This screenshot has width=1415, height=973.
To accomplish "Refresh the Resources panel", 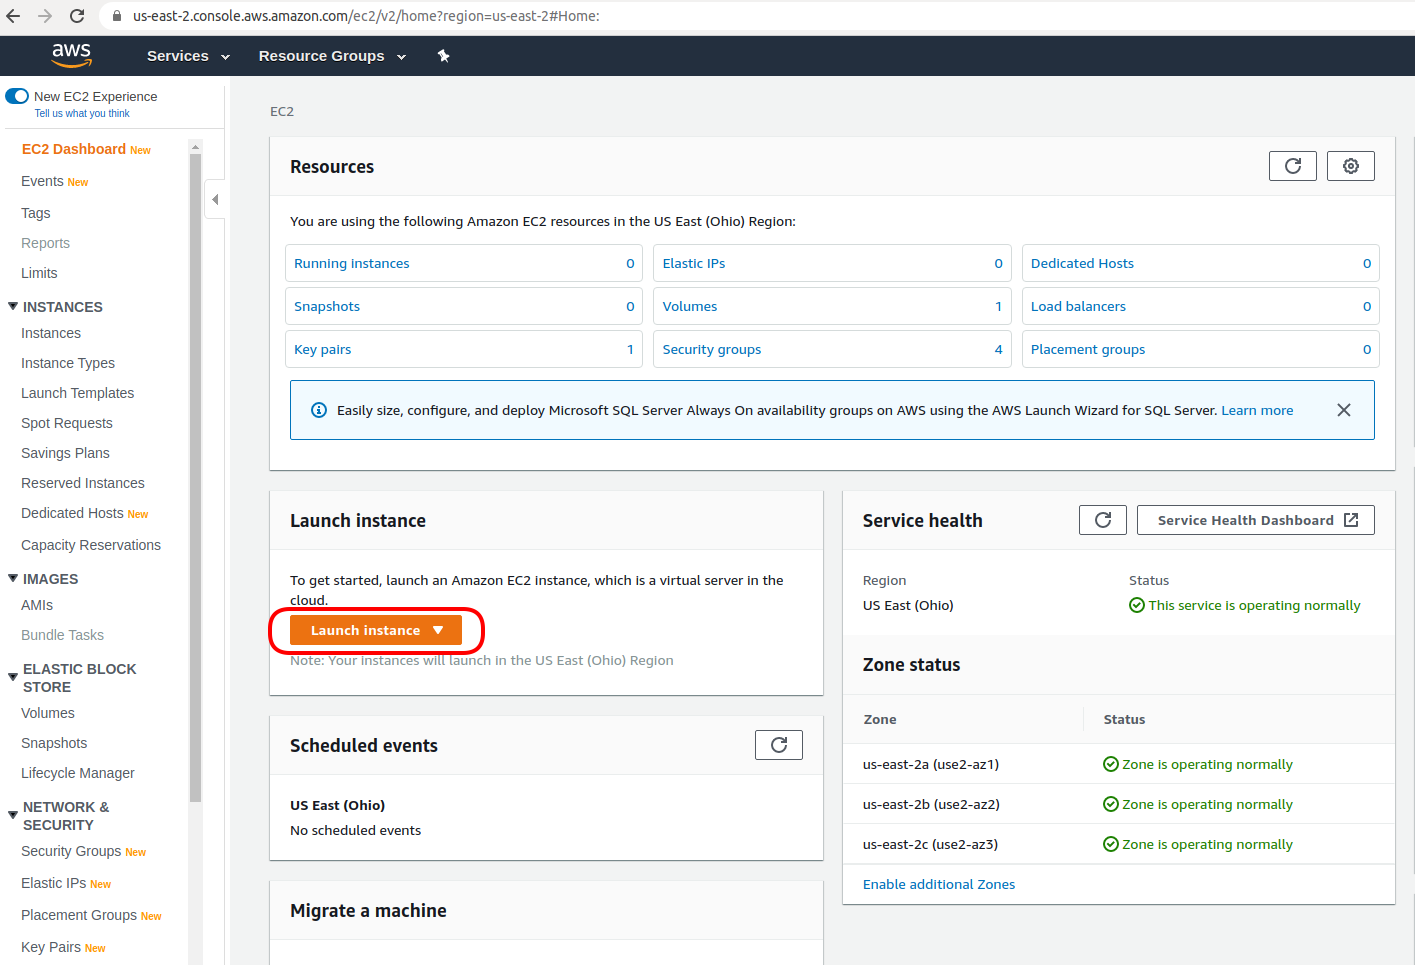I will (1293, 166).
